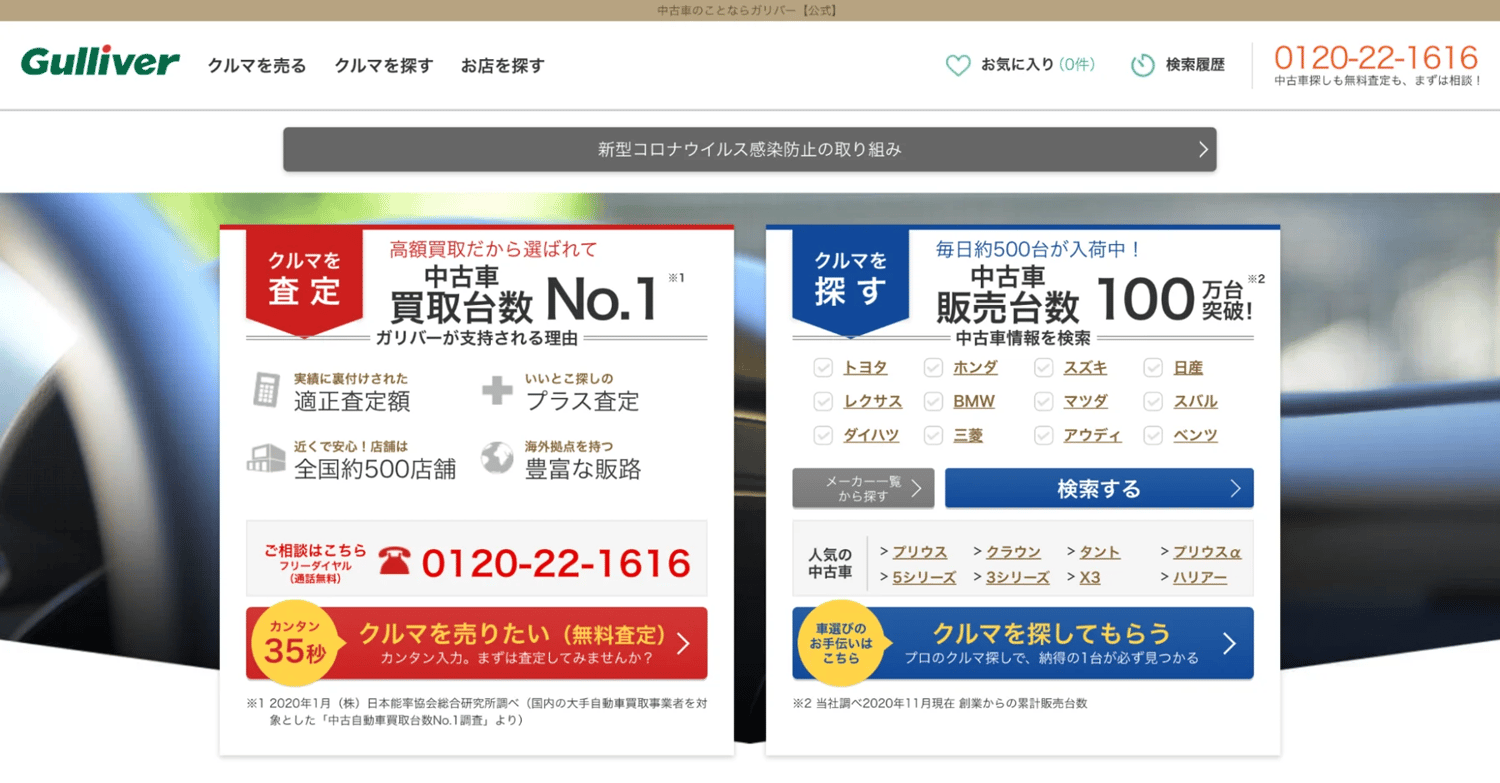This screenshot has width=1500, height=783.
Task: Click the building icon beside 全国約500店舗
Action: (x=264, y=458)
